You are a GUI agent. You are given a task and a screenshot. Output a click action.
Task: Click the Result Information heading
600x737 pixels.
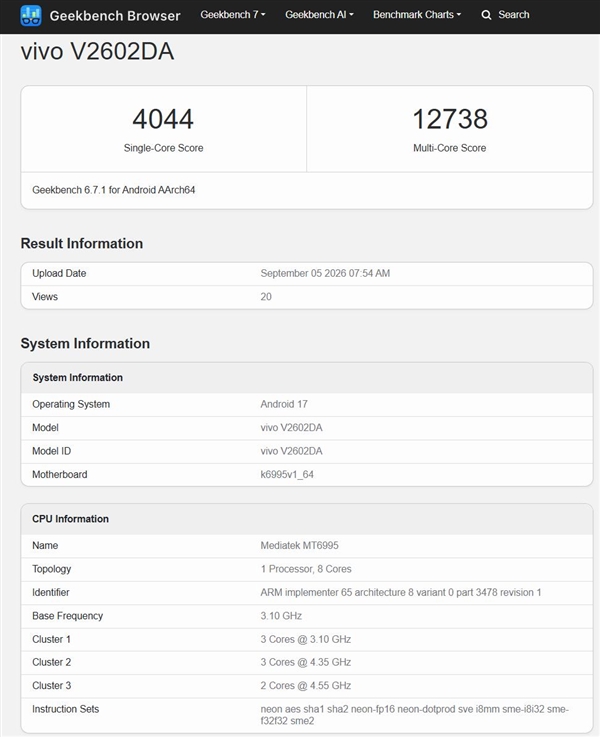point(82,243)
